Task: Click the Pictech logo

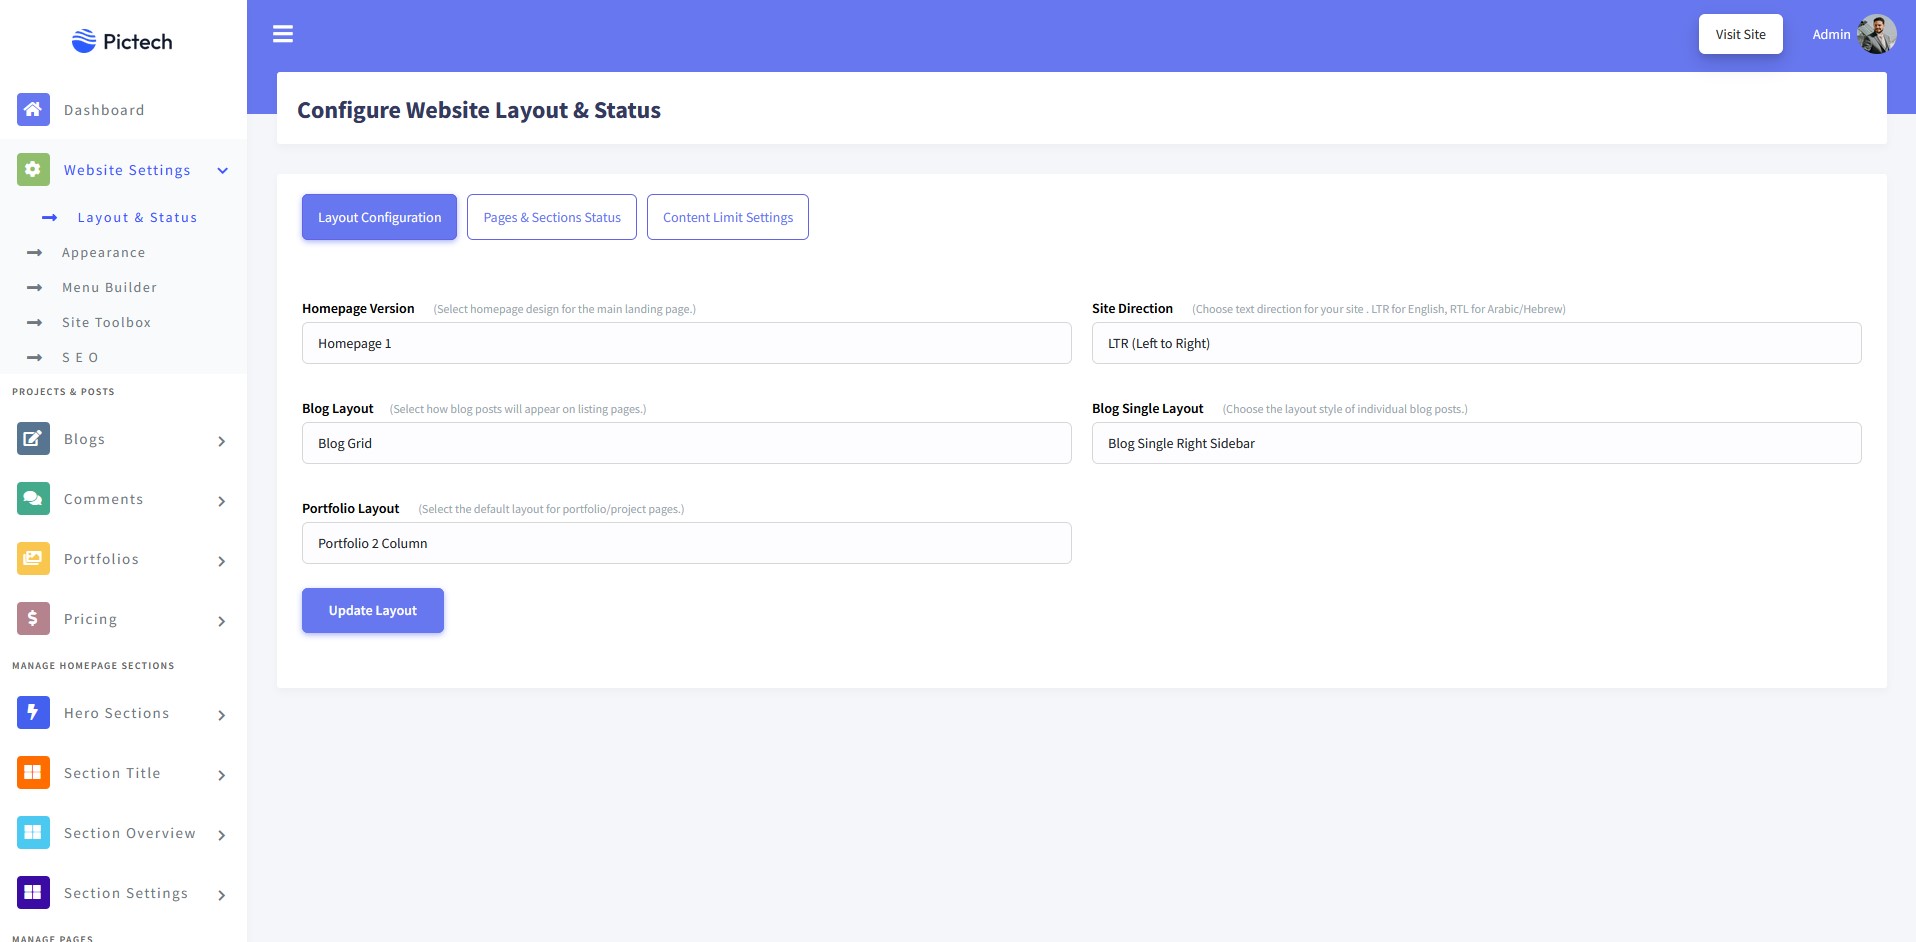Action: [122, 41]
